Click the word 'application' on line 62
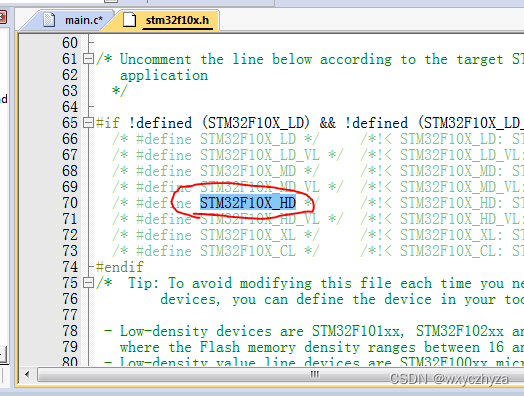524x396 pixels. (x=164, y=76)
